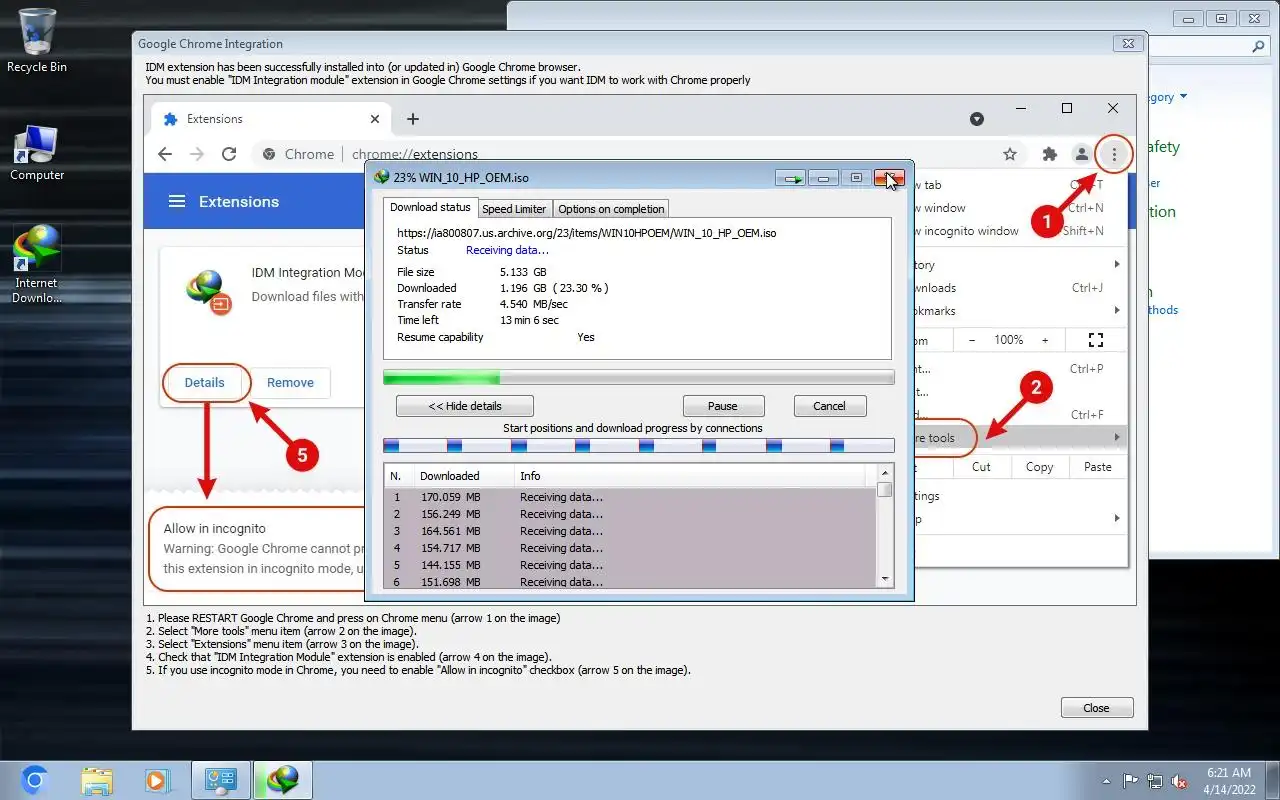Click the Extensions tab in pictured Chrome
The width and height of the screenshot is (1280, 800).
[x=271, y=119]
